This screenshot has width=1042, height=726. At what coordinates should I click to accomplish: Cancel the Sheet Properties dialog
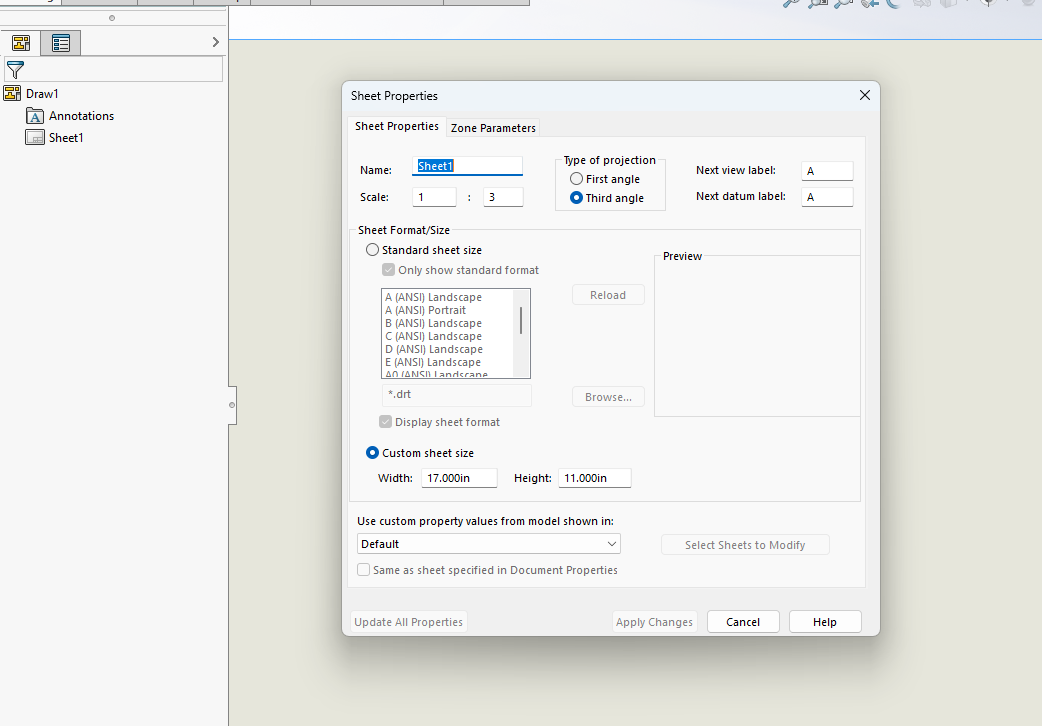tap(743, 622)
